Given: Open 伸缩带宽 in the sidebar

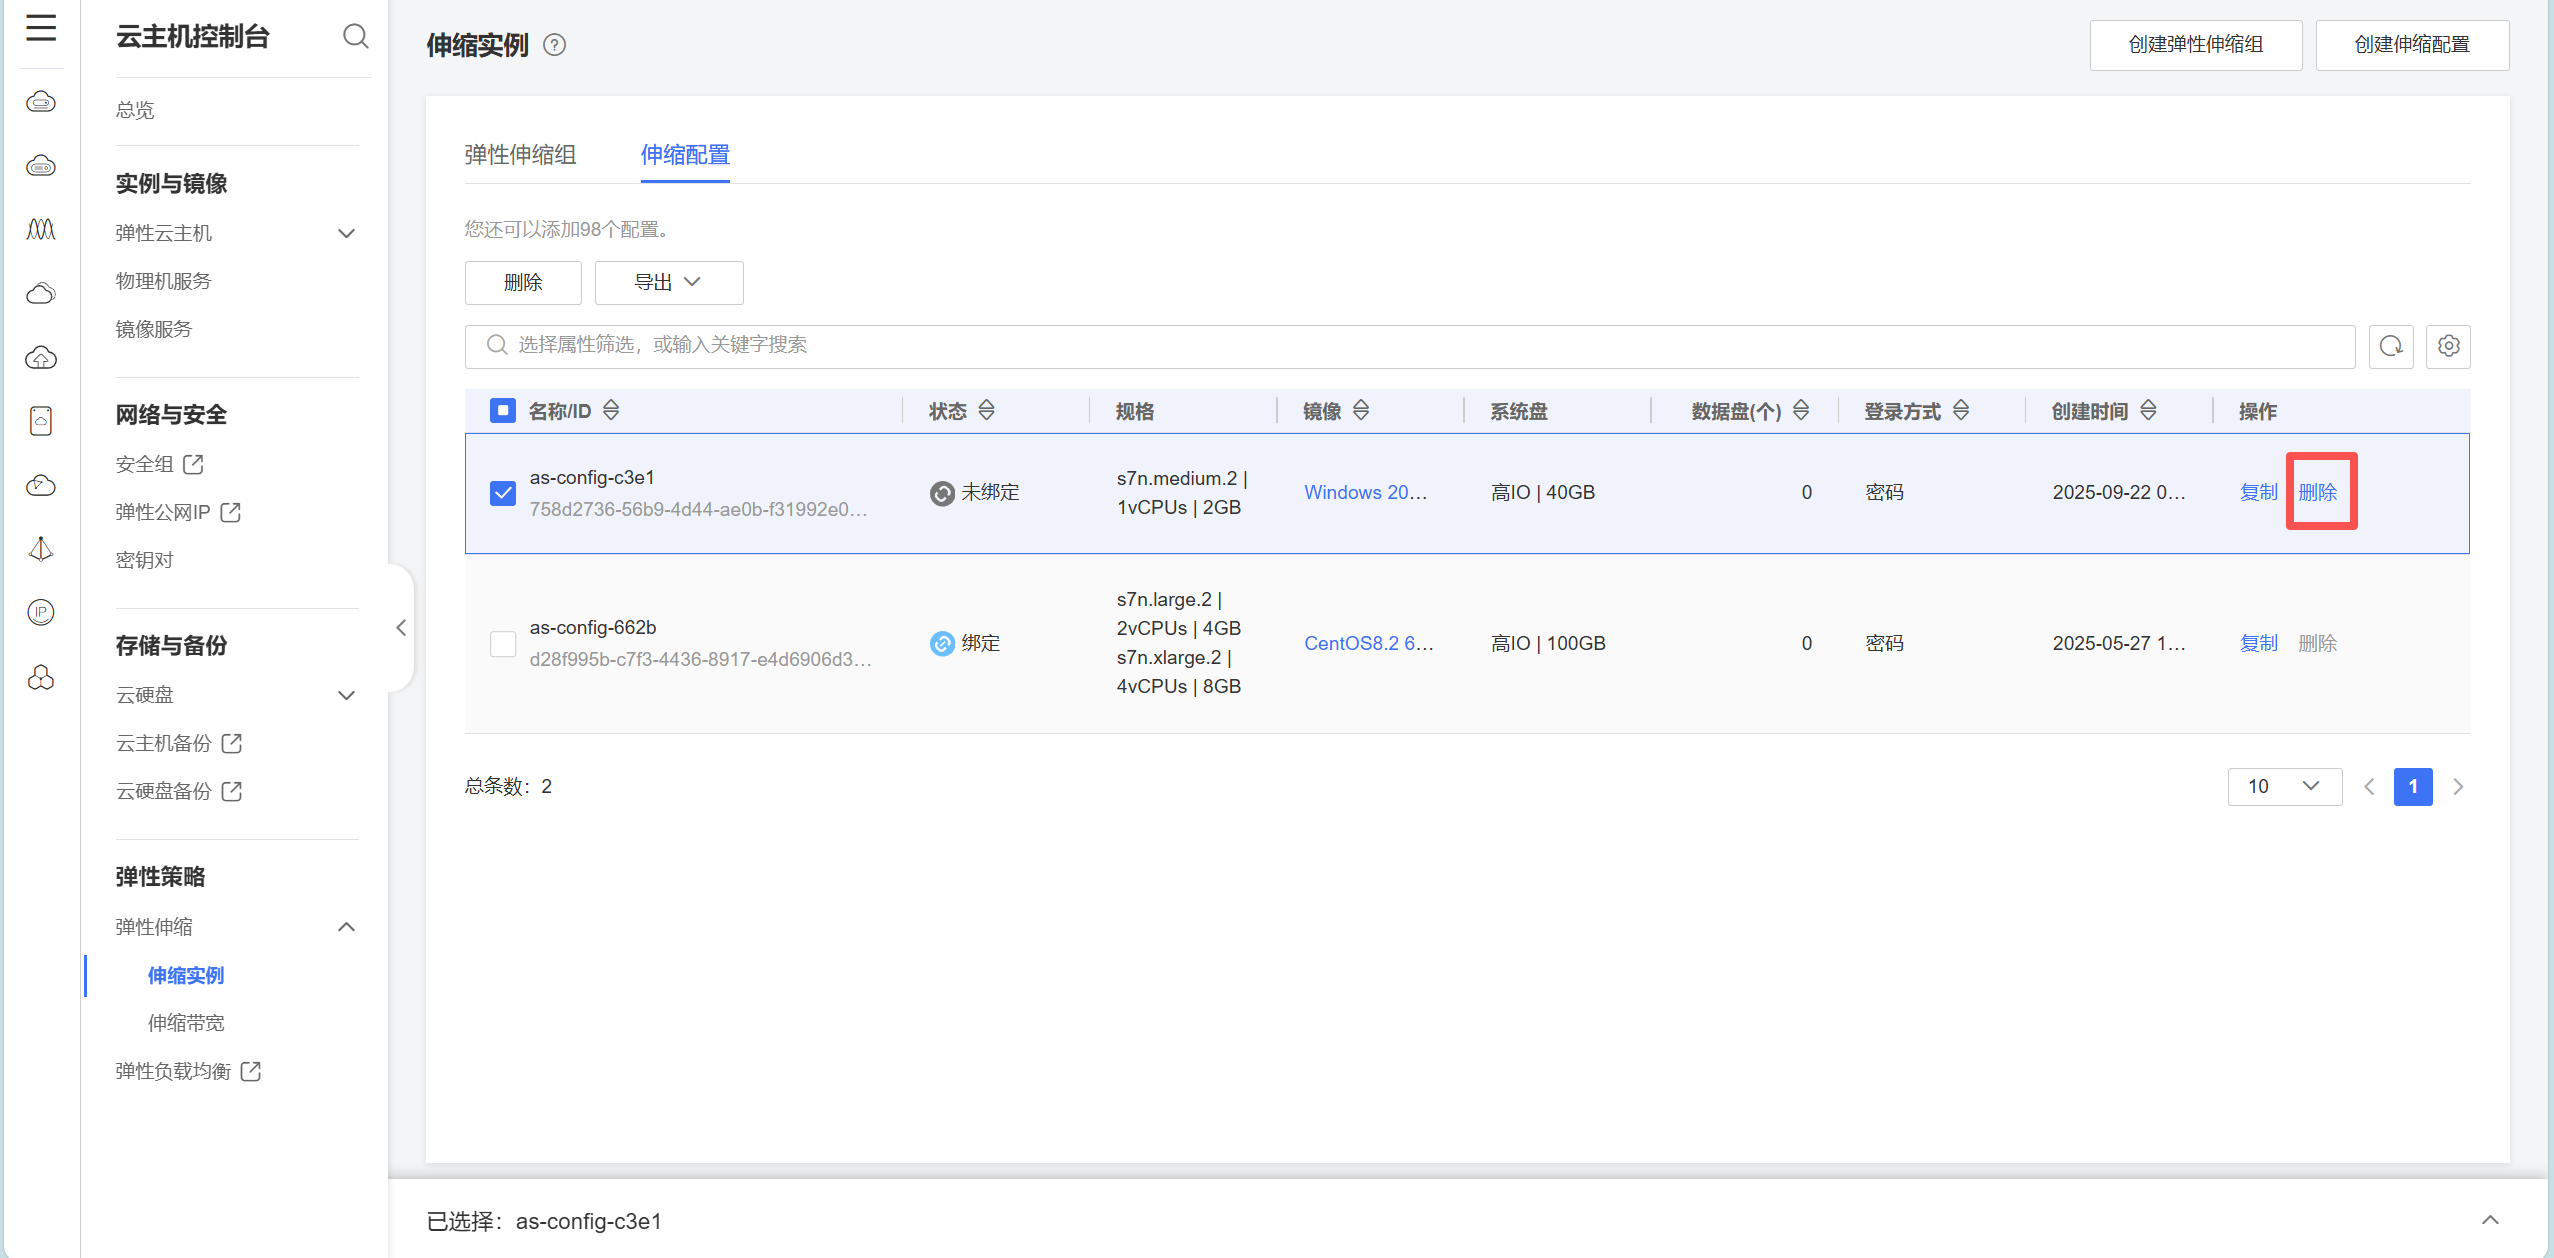Looking at the screenshot, I should 186,1023.
